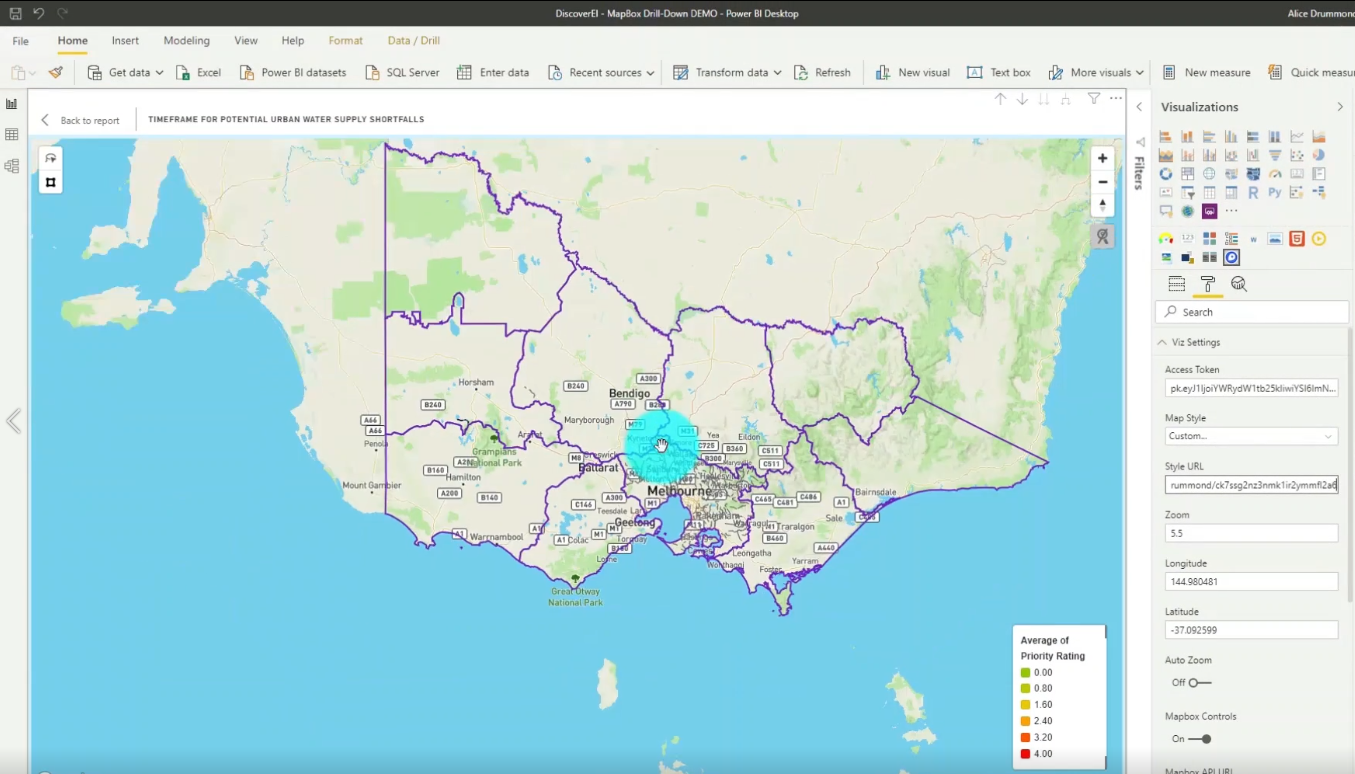1355x774 pixels.
Task: Click the red 4.00 legend swatch
Action: [1025, 752]
